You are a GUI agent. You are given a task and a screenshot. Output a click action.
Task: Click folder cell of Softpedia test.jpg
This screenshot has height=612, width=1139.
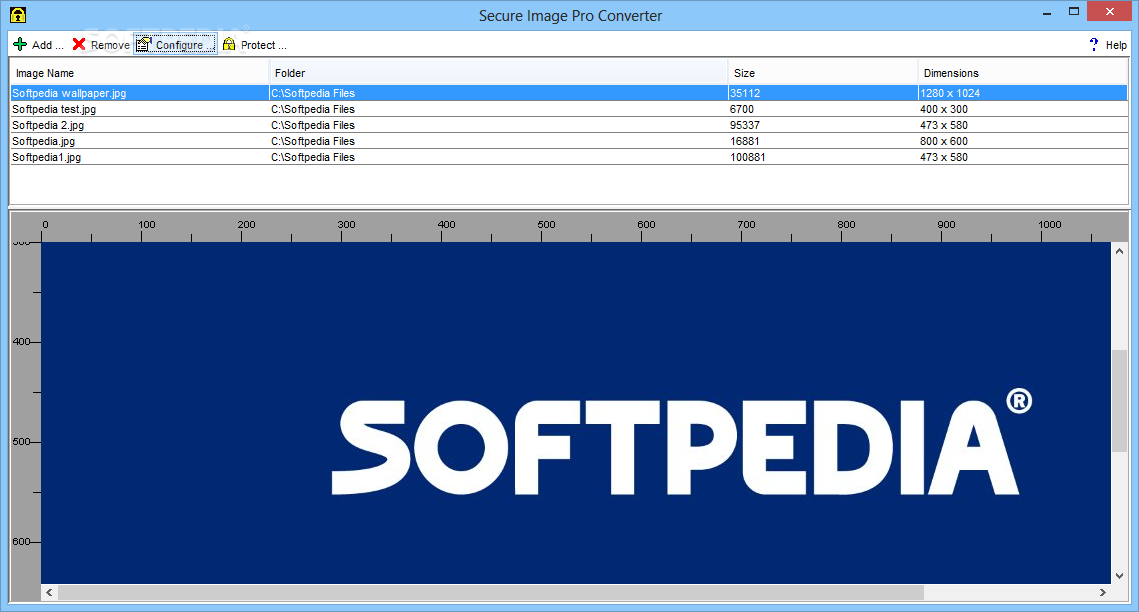point(313,109)
